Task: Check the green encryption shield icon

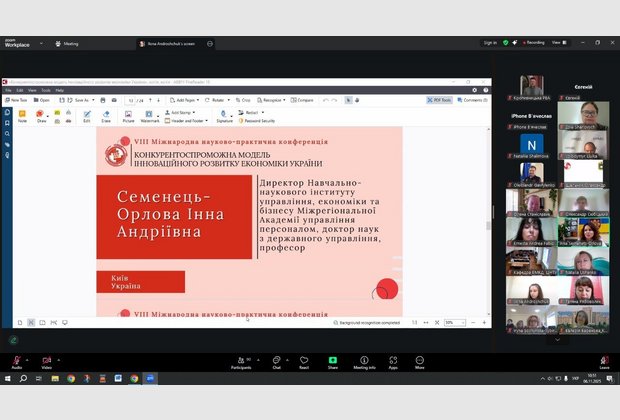Action: [505, 42]
